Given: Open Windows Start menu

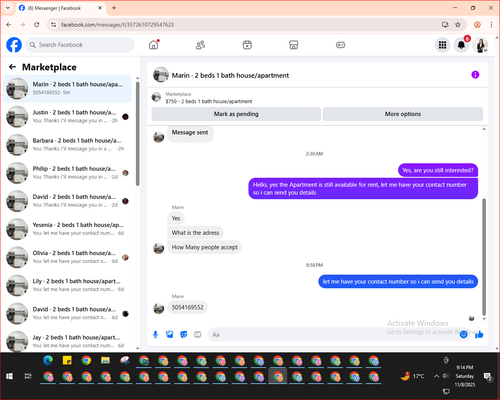Looking at the screenshot, I should (x=9, y=376).
